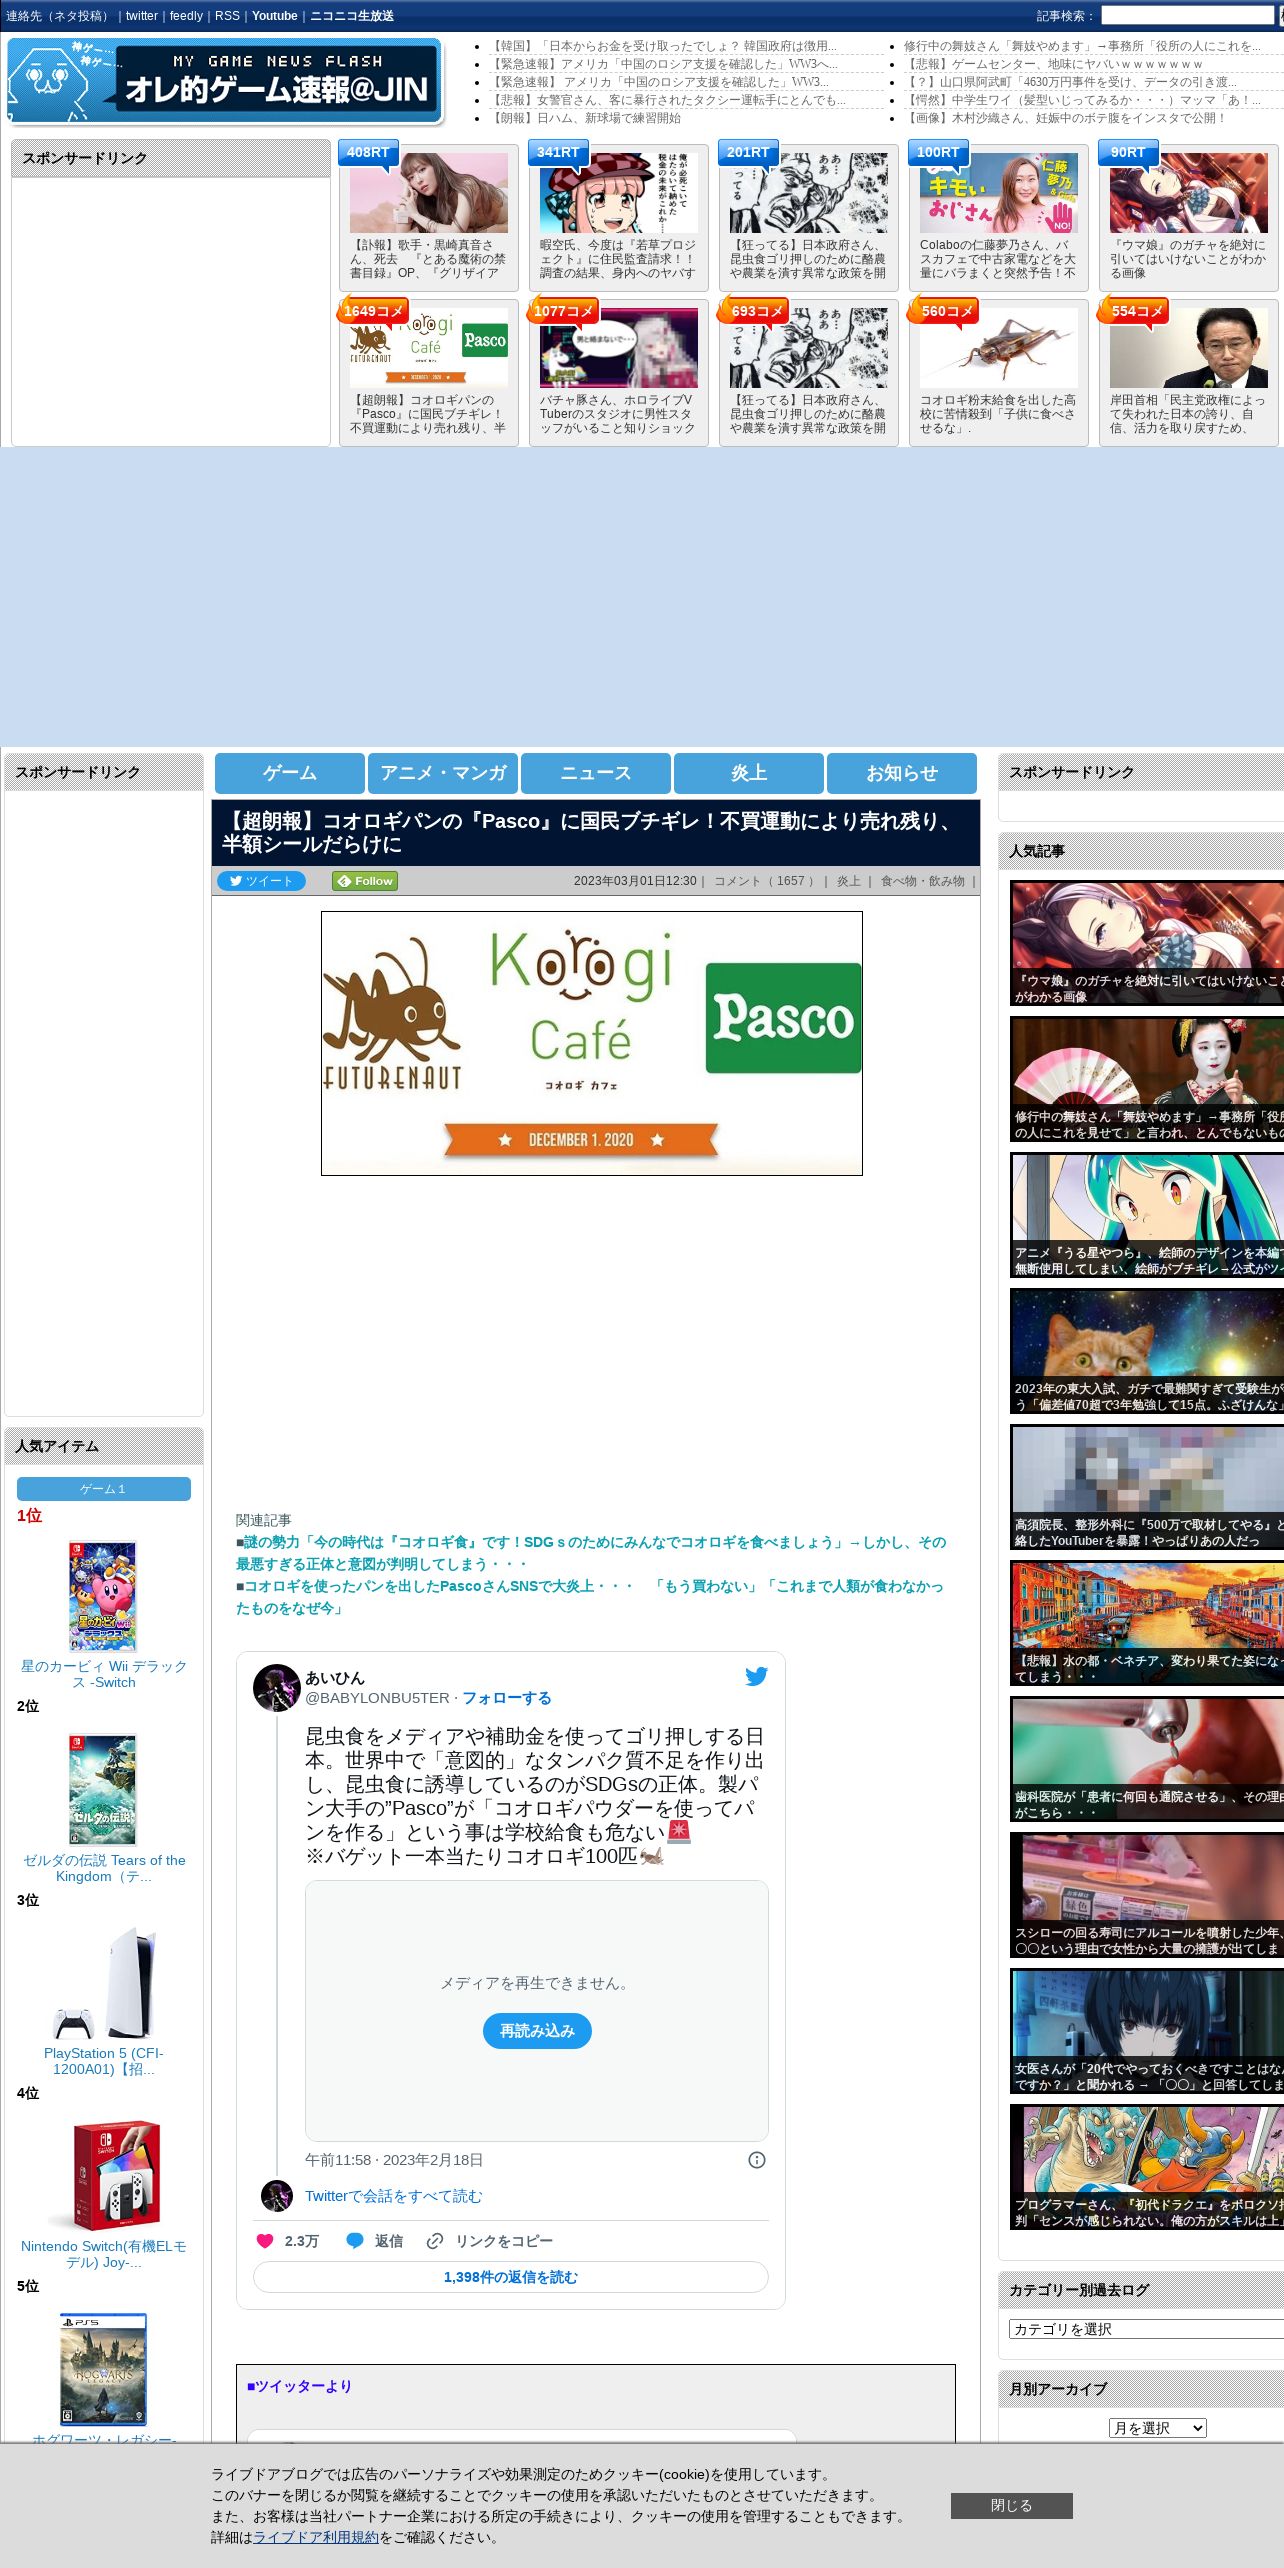
Task: Click the copy link icon リンクをコピー
Action: 434,2241
